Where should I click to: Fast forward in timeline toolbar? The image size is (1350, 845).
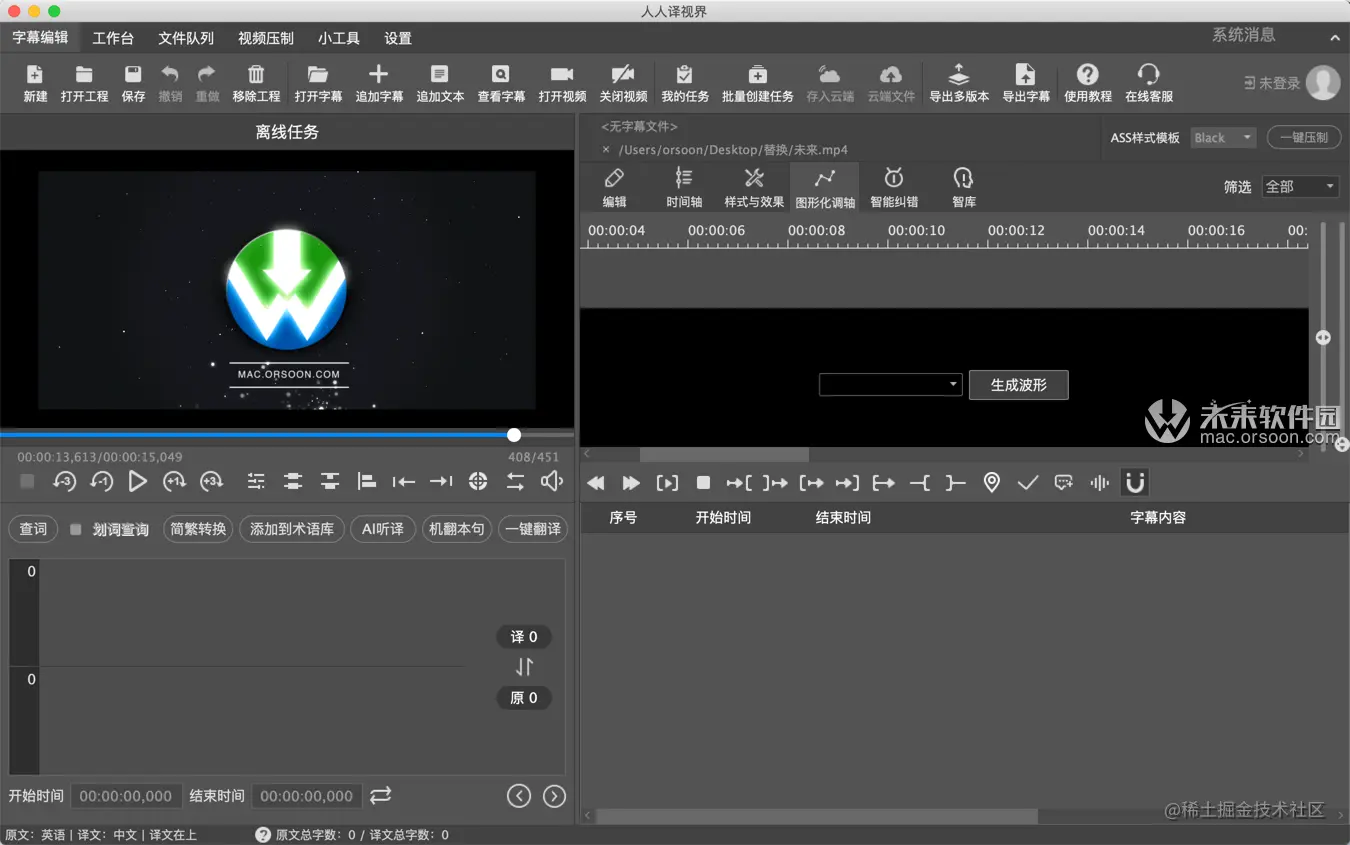(631, 483)
